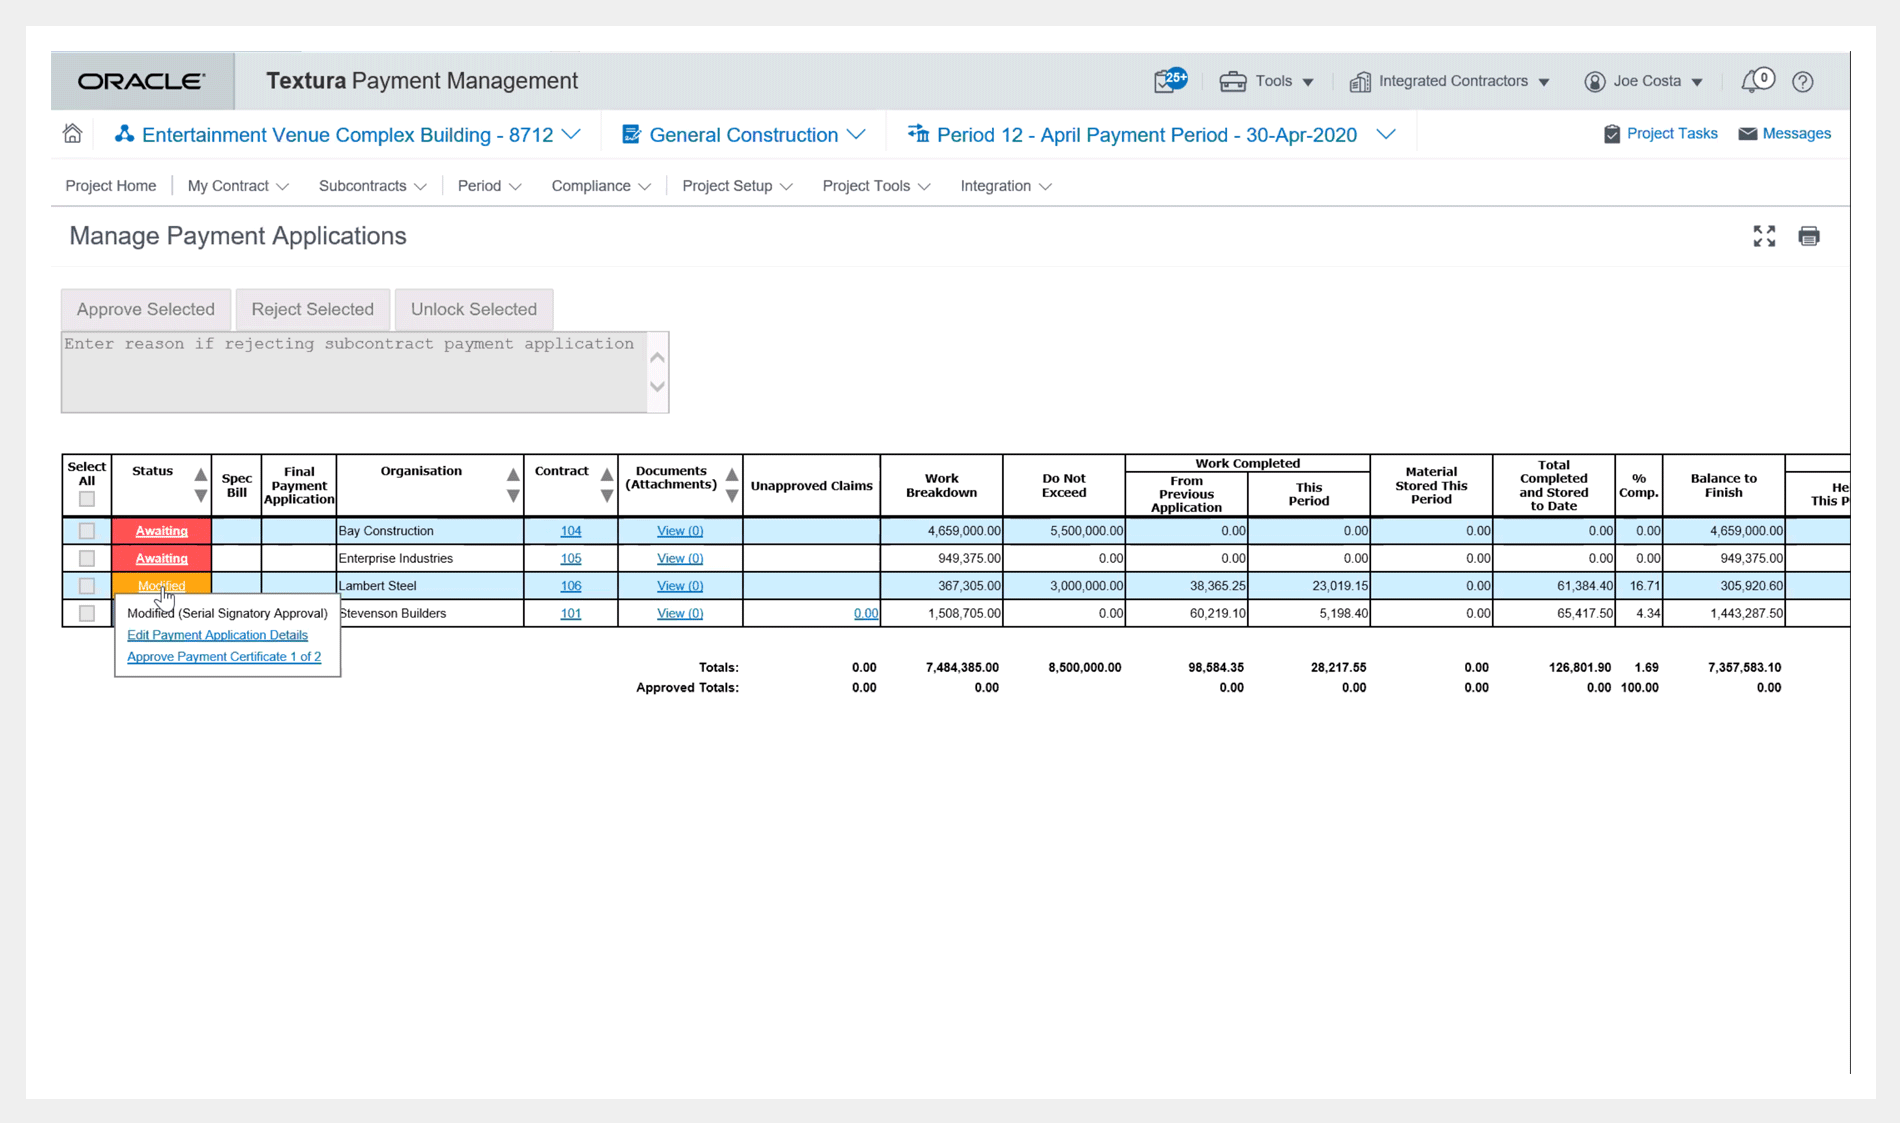This screenshot has height=1123, width=1900.
Task: Click the Home icon
Action: [x=72, y=134]
